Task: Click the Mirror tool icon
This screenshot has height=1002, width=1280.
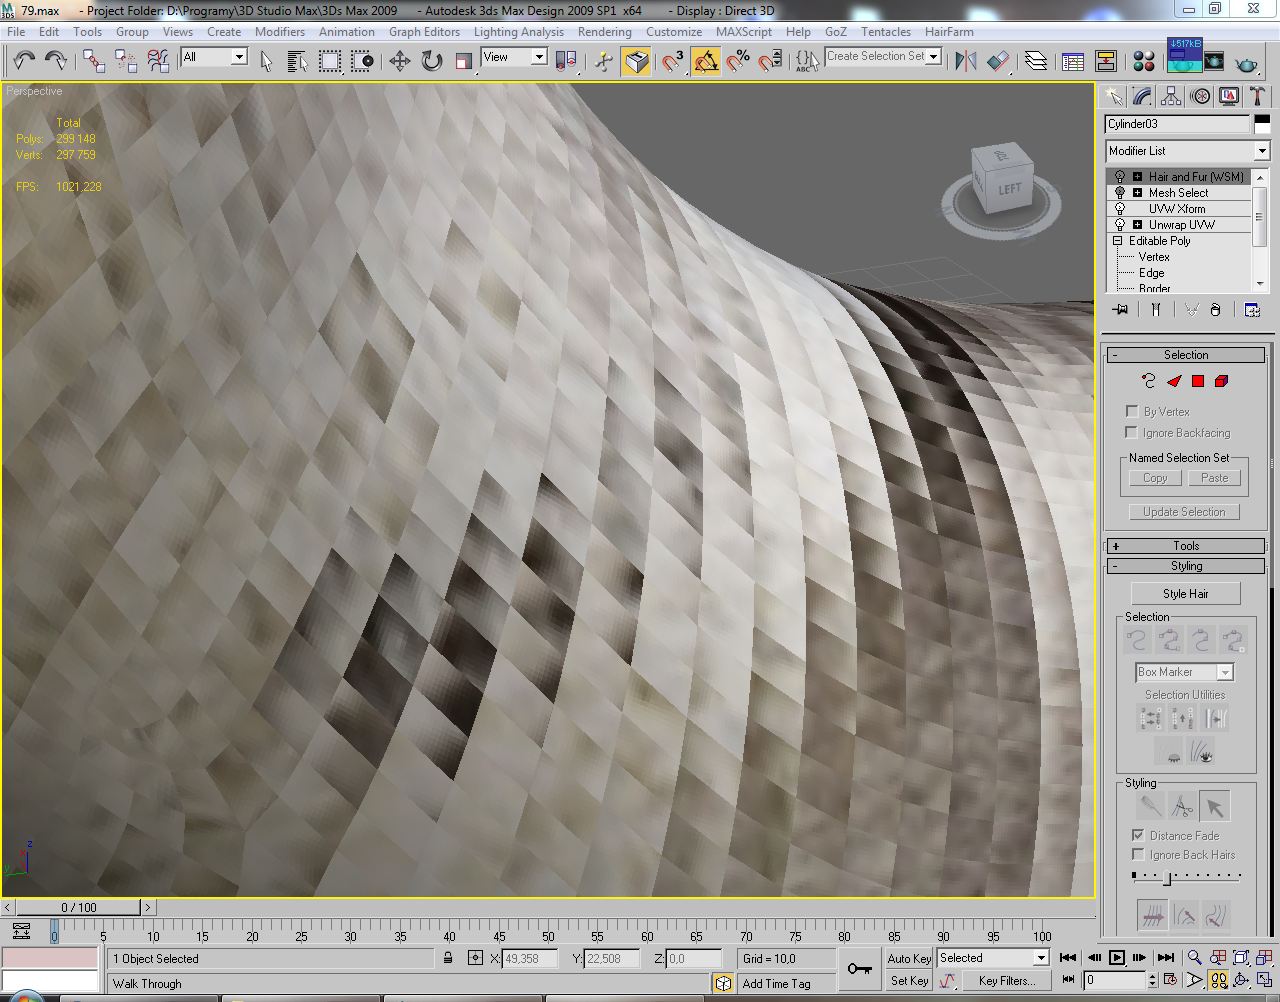Action: [x=965, y=61]
